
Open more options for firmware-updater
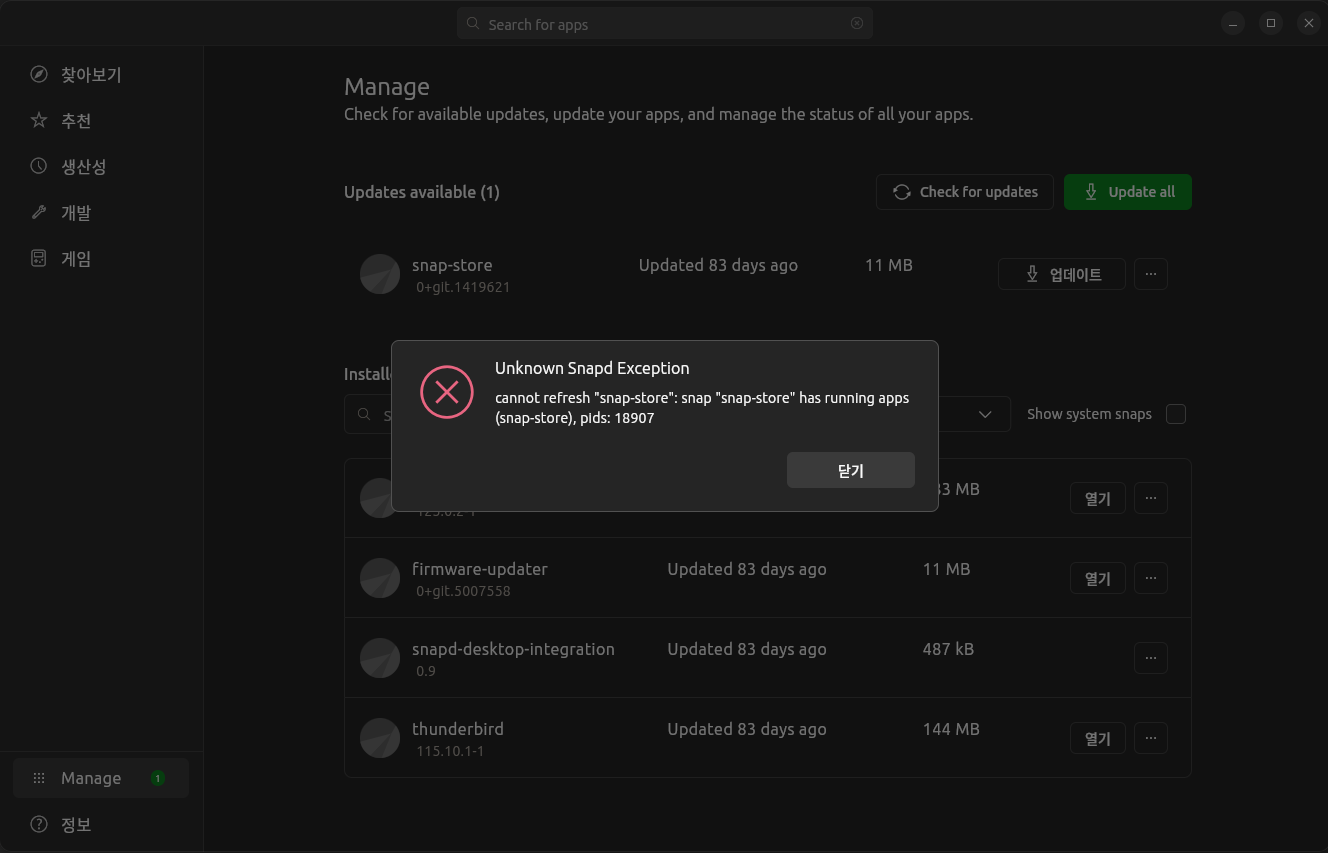[1151, 578]
